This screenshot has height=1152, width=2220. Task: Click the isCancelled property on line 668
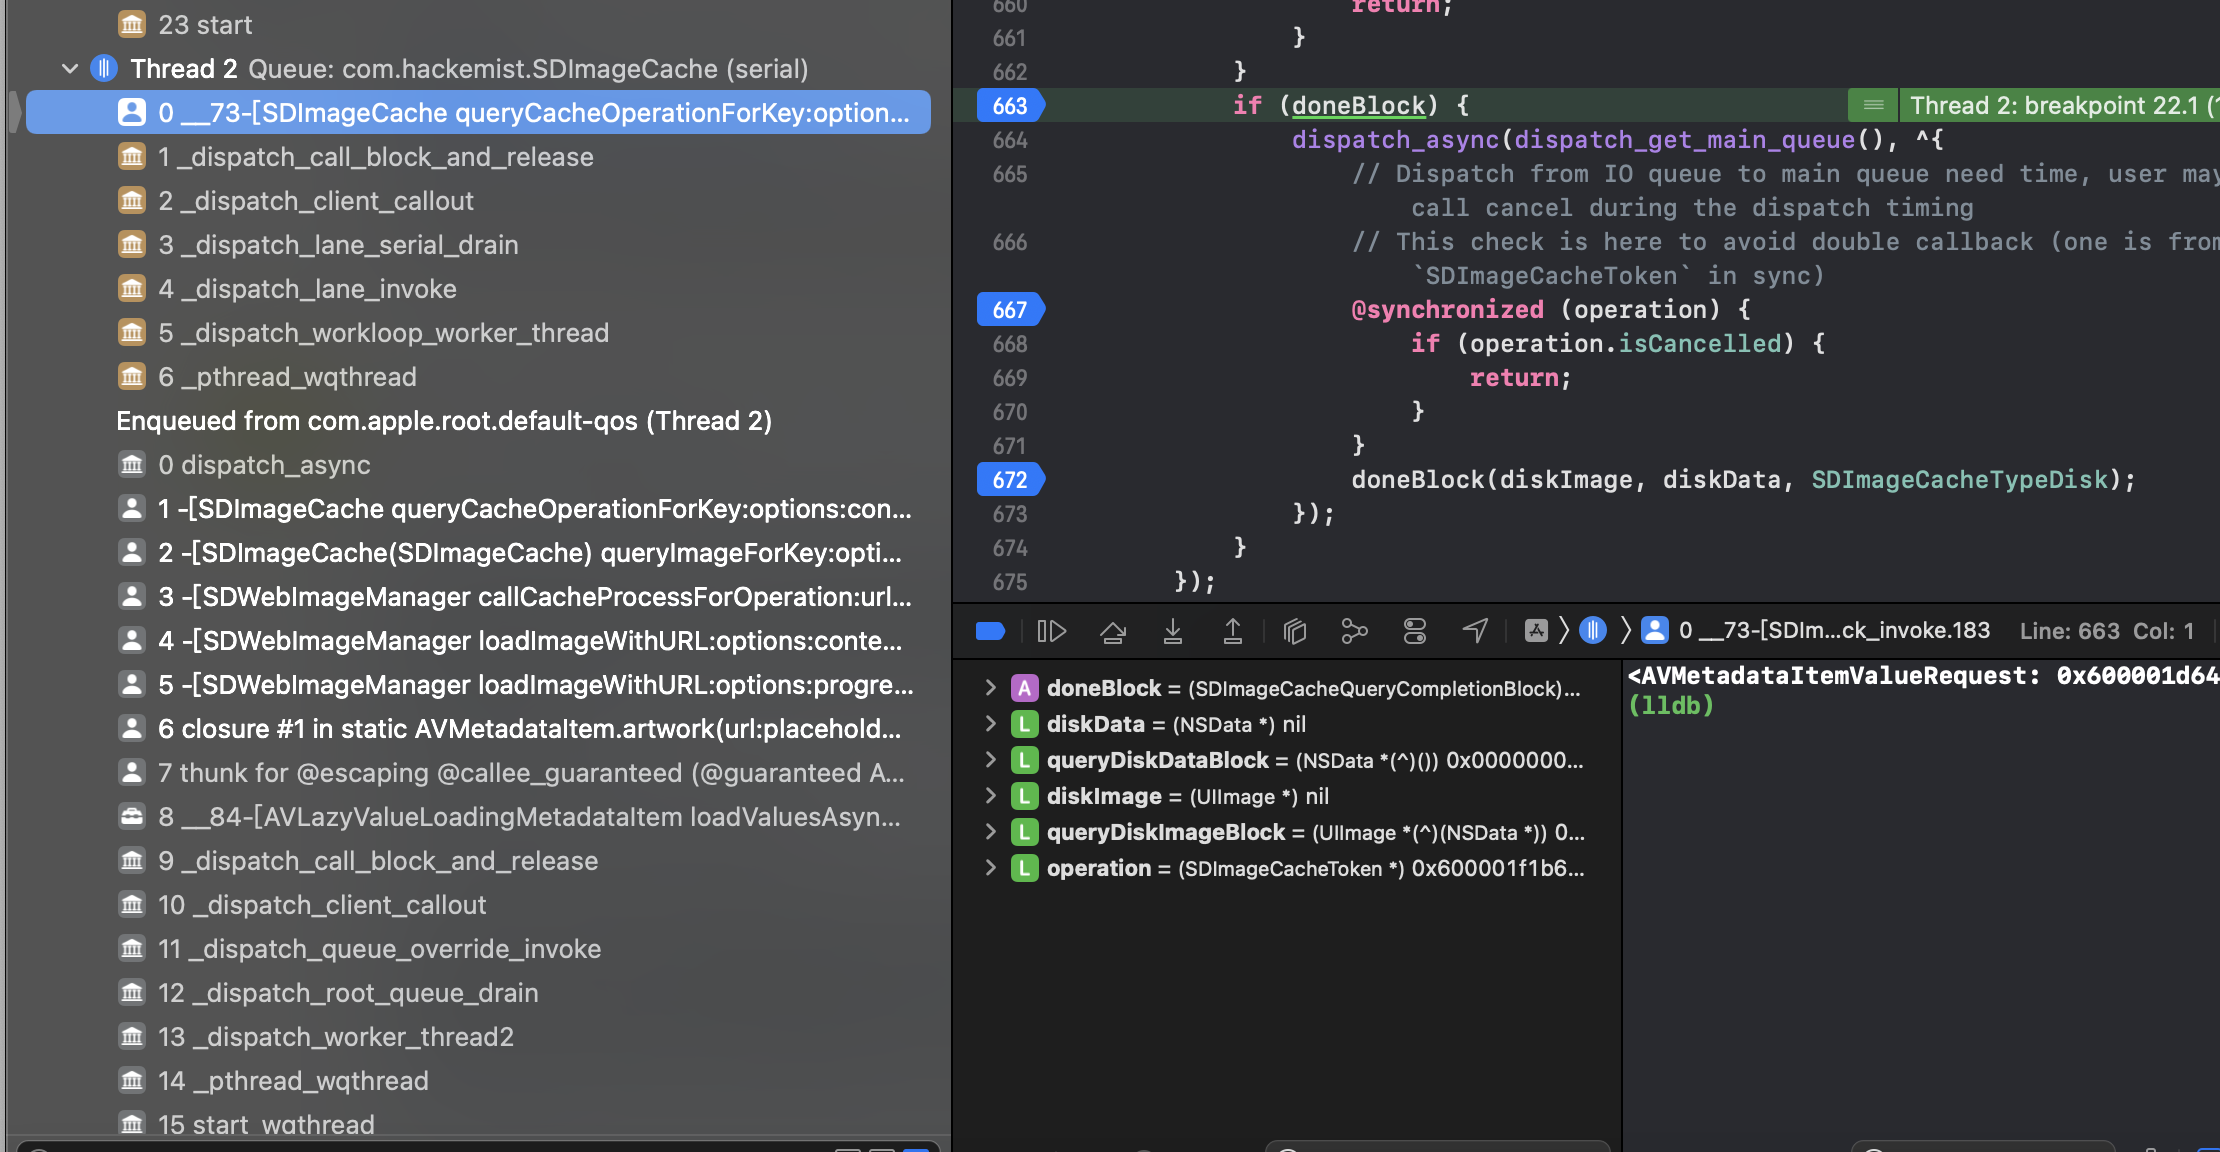(1700, 344)
